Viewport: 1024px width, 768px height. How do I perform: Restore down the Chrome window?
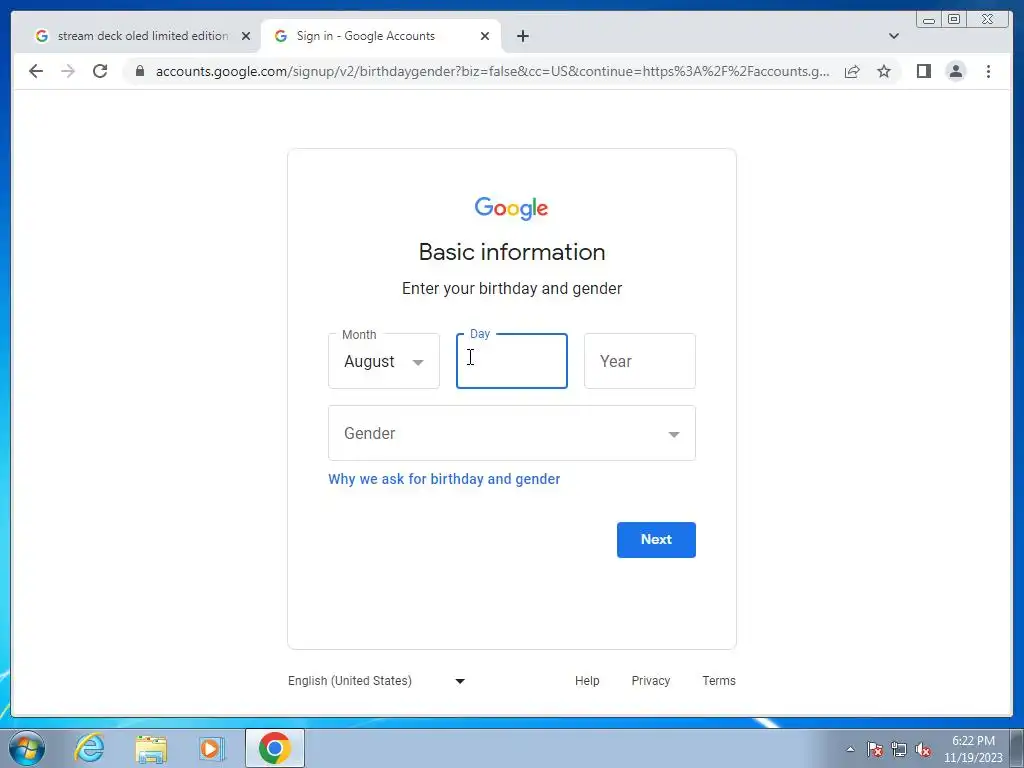point(953,20)
